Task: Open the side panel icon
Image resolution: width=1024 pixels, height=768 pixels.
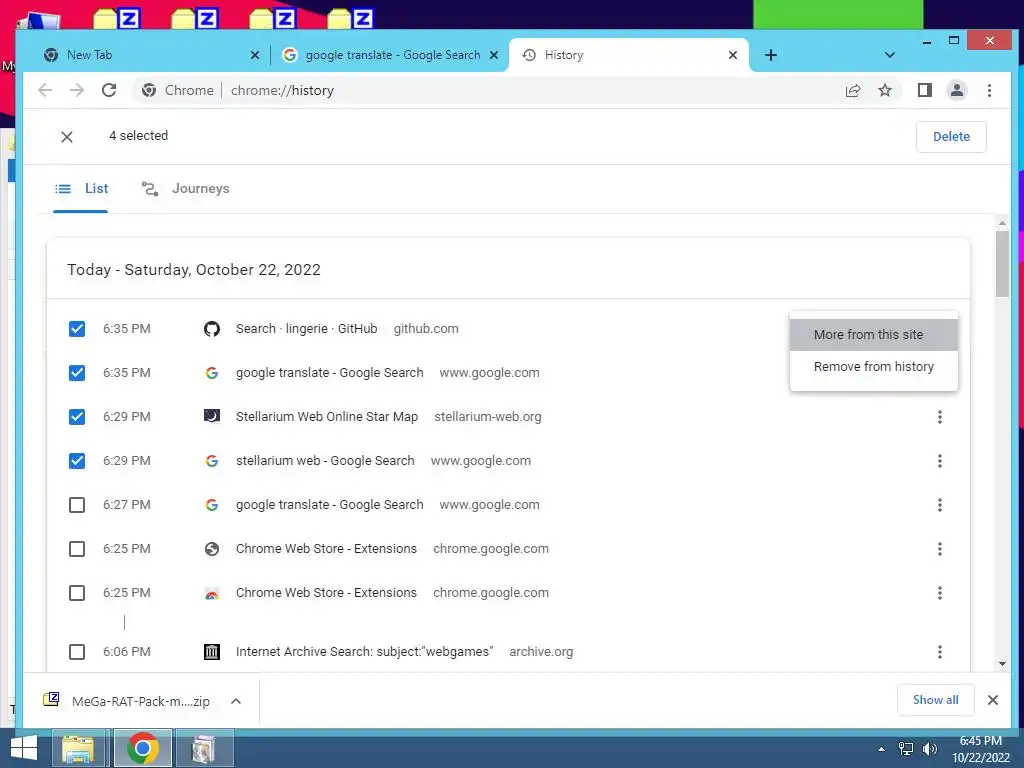Action: coord(925,90)
